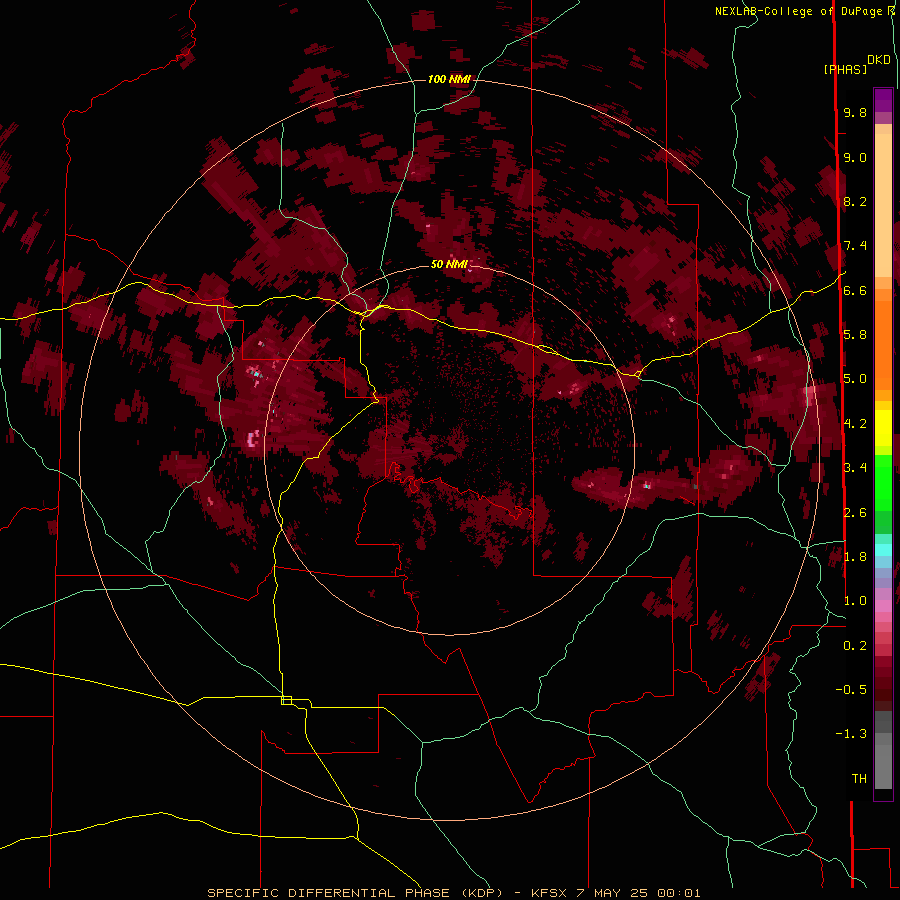Image resolution: width=900 pixels, height=900 pixels.
Task: Click the 00:01 timestamp in the footer
Action: pos(679,893)
